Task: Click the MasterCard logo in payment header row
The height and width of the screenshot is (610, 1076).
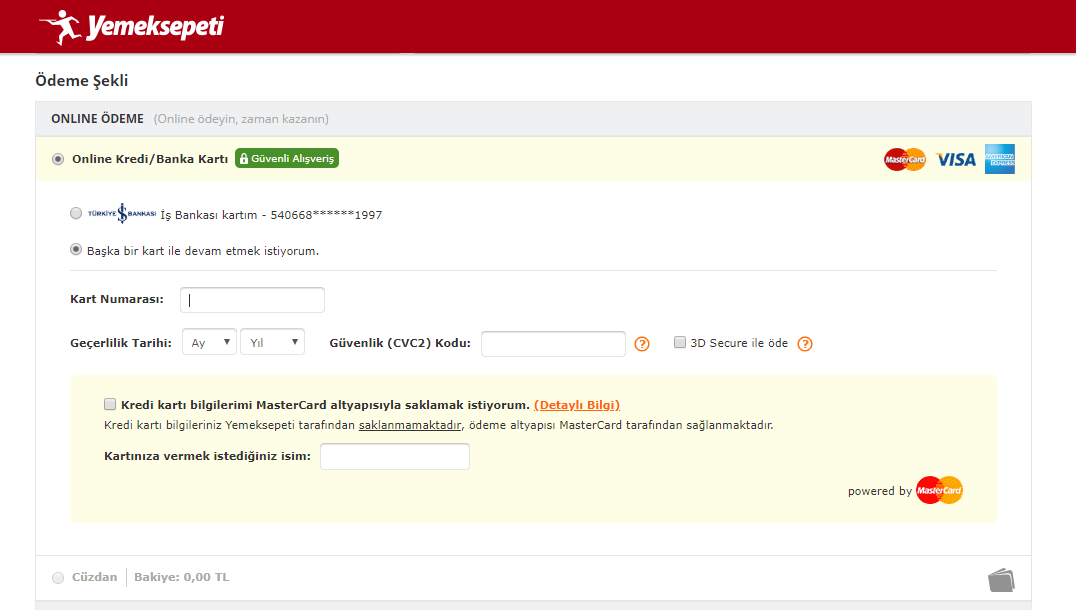Action: coord(904,159)
